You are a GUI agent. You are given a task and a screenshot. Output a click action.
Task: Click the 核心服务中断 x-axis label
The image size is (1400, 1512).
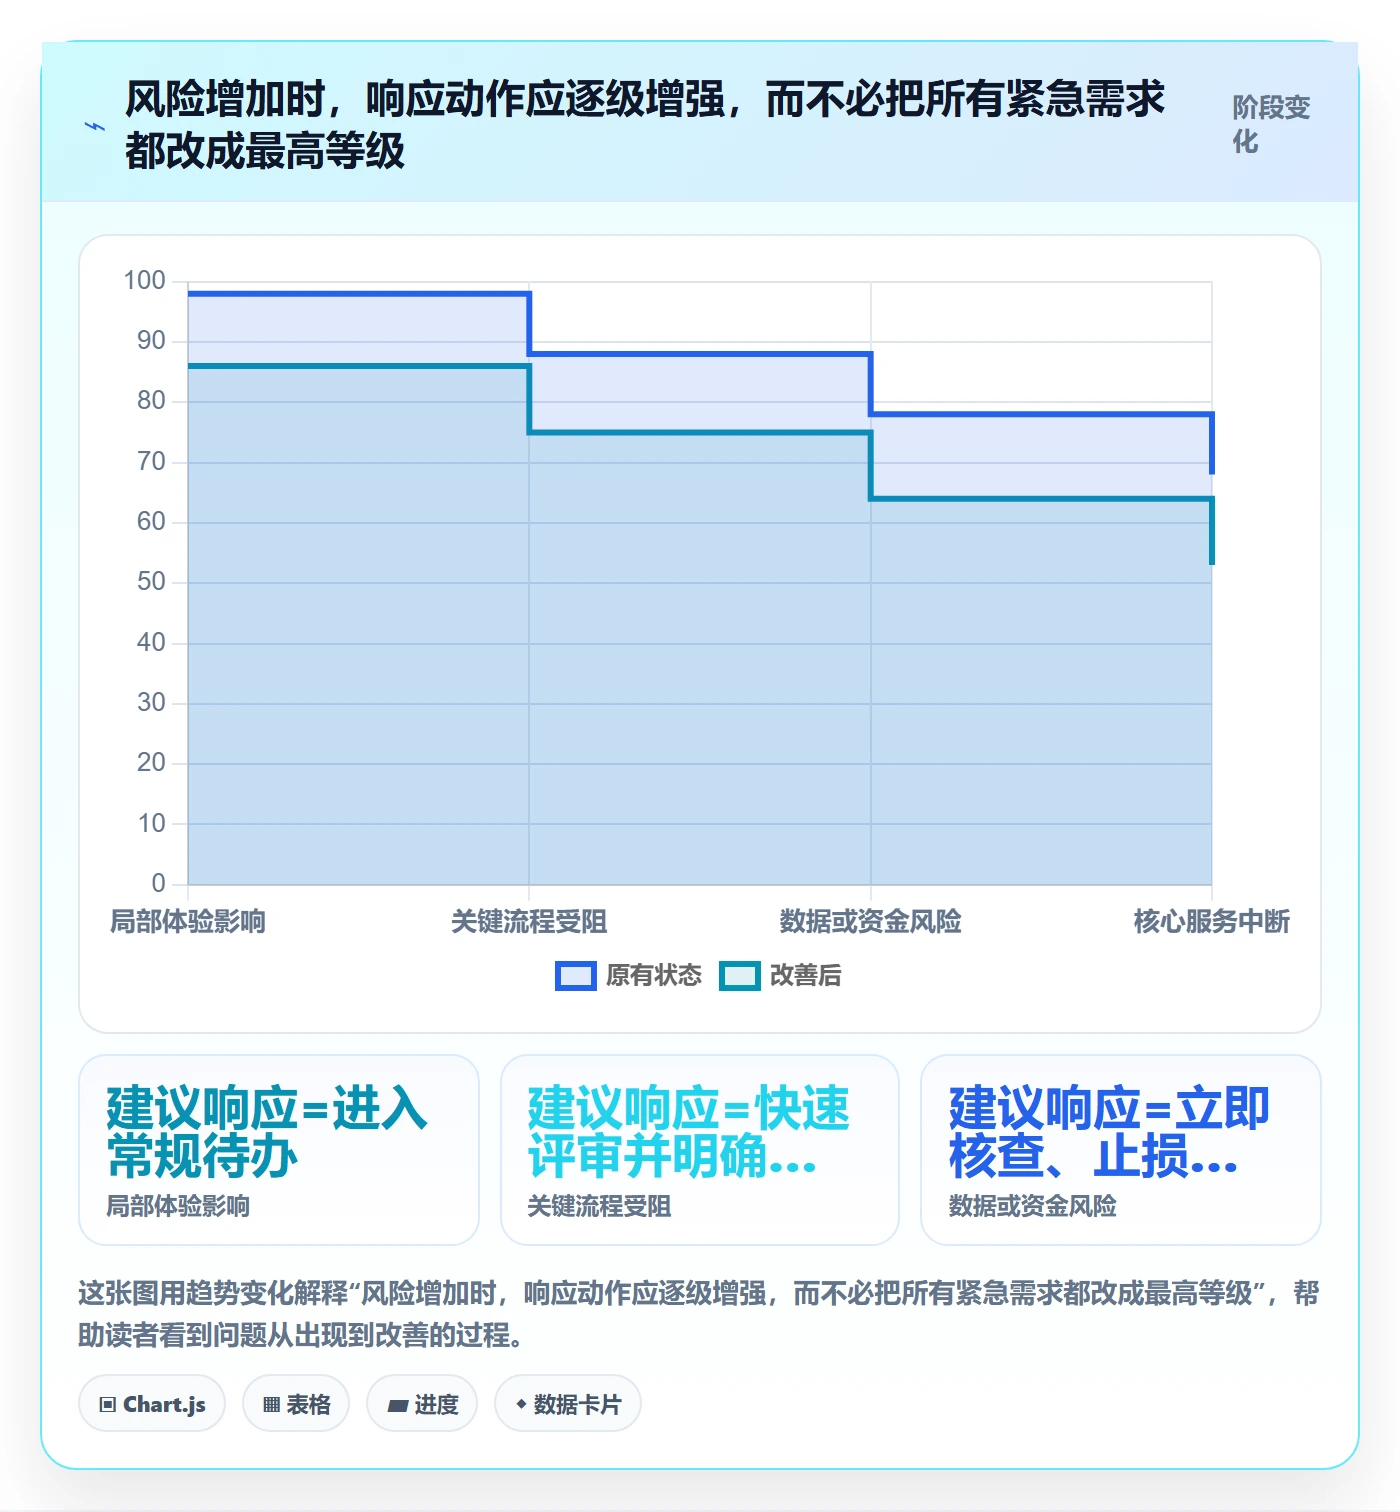[x=1212, y=921]
